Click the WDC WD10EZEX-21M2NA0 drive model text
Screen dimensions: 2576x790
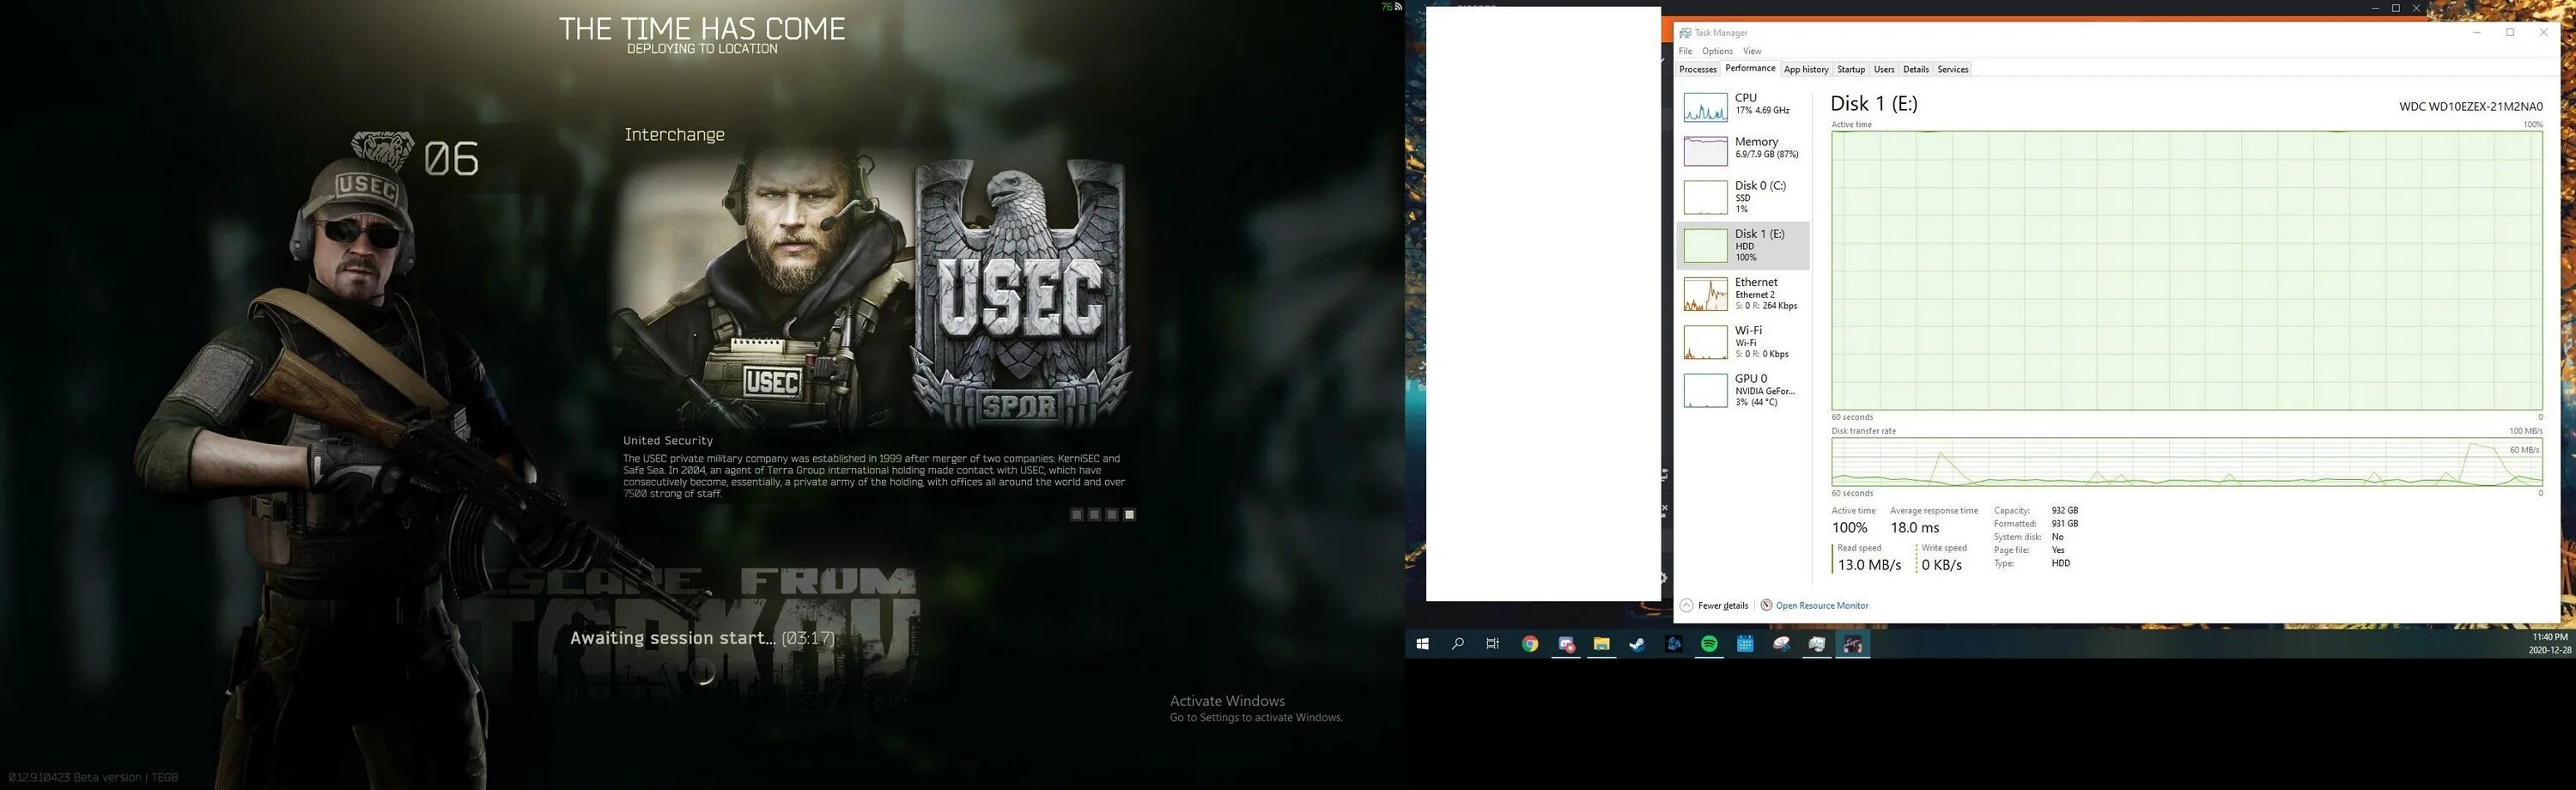(2470, 106)
